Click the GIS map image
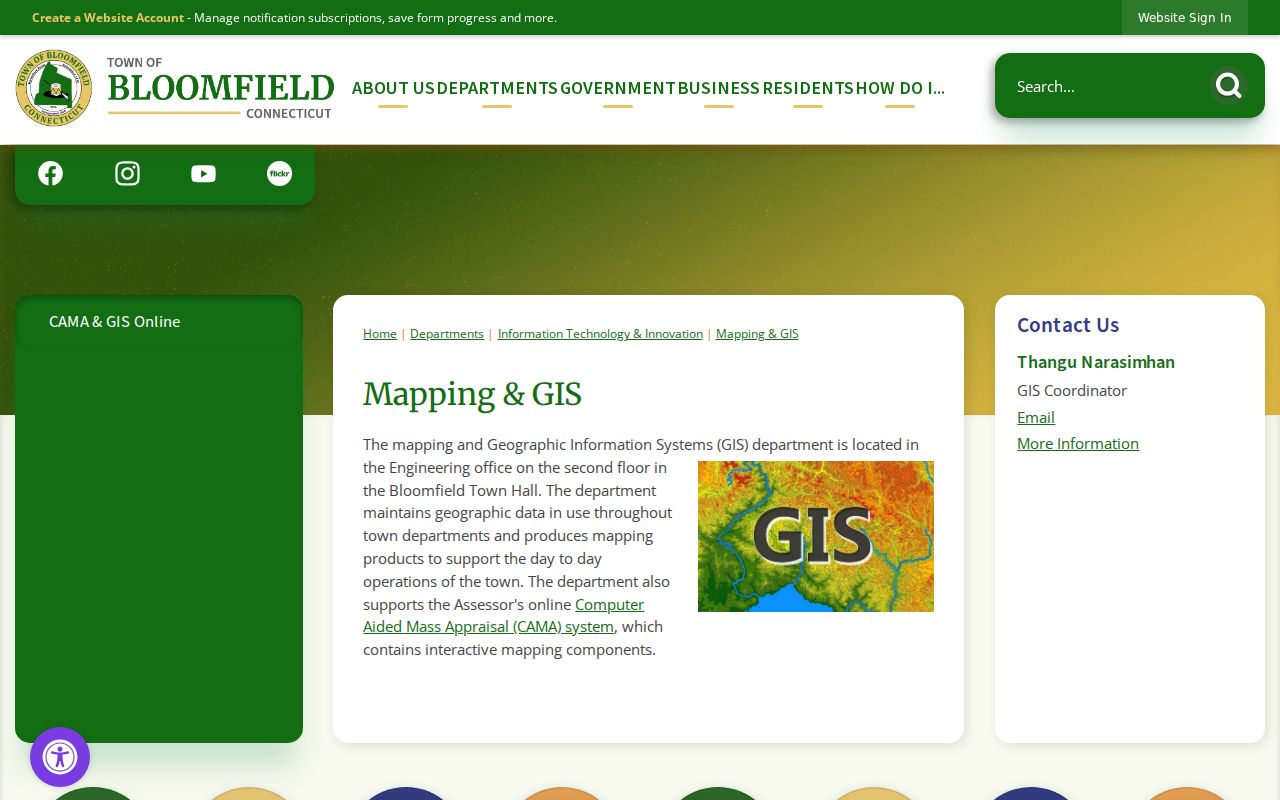1280x800 pixels. 816,536
